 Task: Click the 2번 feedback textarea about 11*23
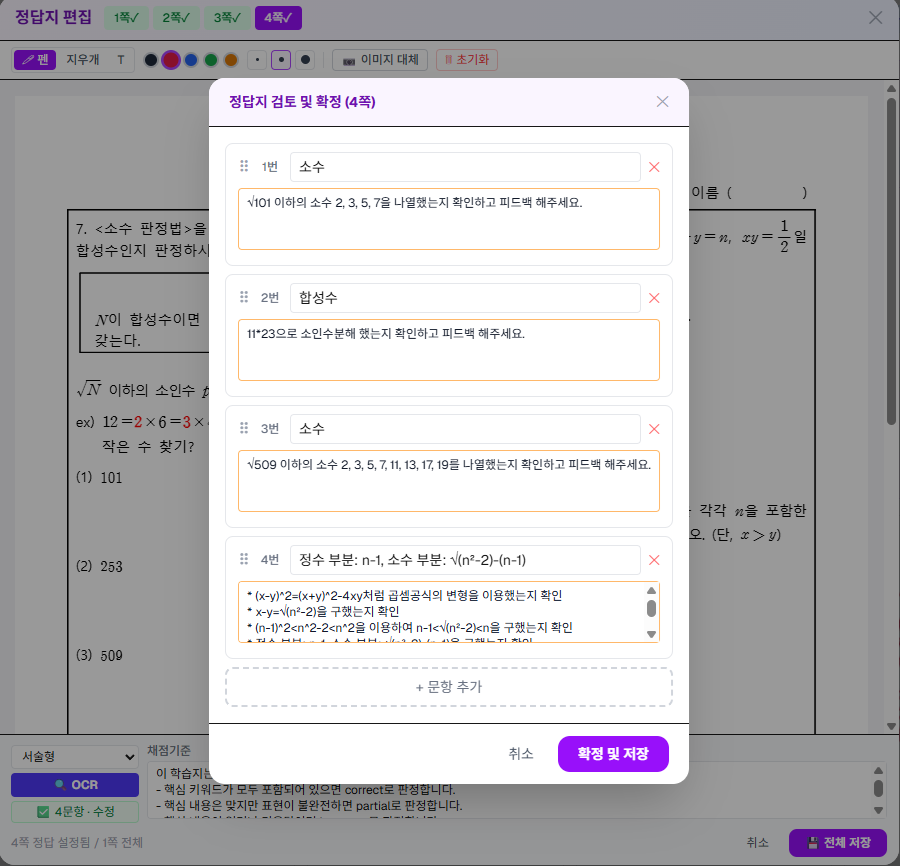tap(449, 350)
